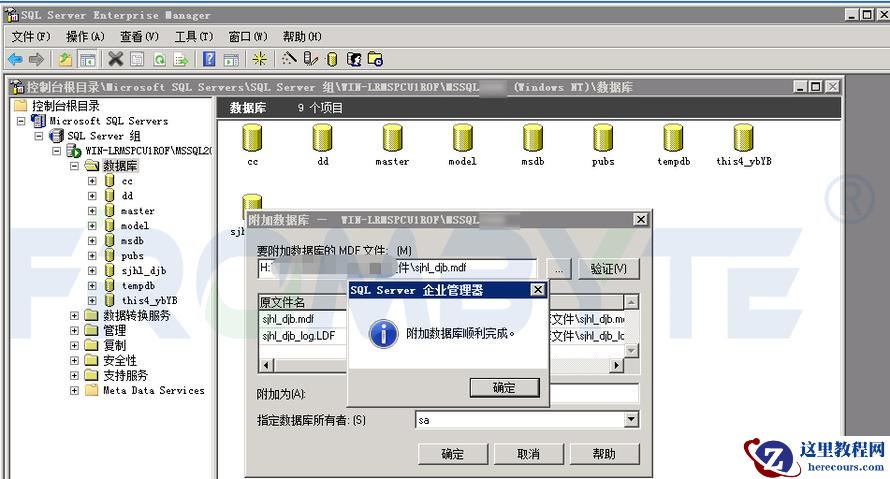The image size is (890, 479).
Task: Open the 查看(V) menu
Action: click(139, 37)
